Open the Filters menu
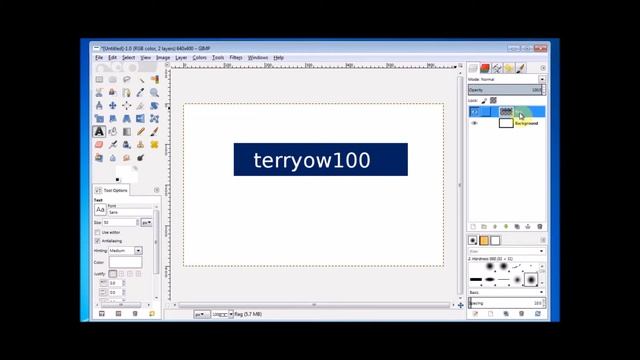The width and height of the screenshot is (640, 360). [x=236, y=58]
